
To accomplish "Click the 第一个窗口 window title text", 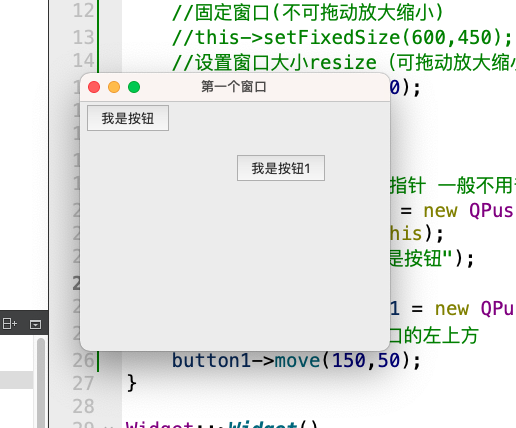I will point(234,87).
